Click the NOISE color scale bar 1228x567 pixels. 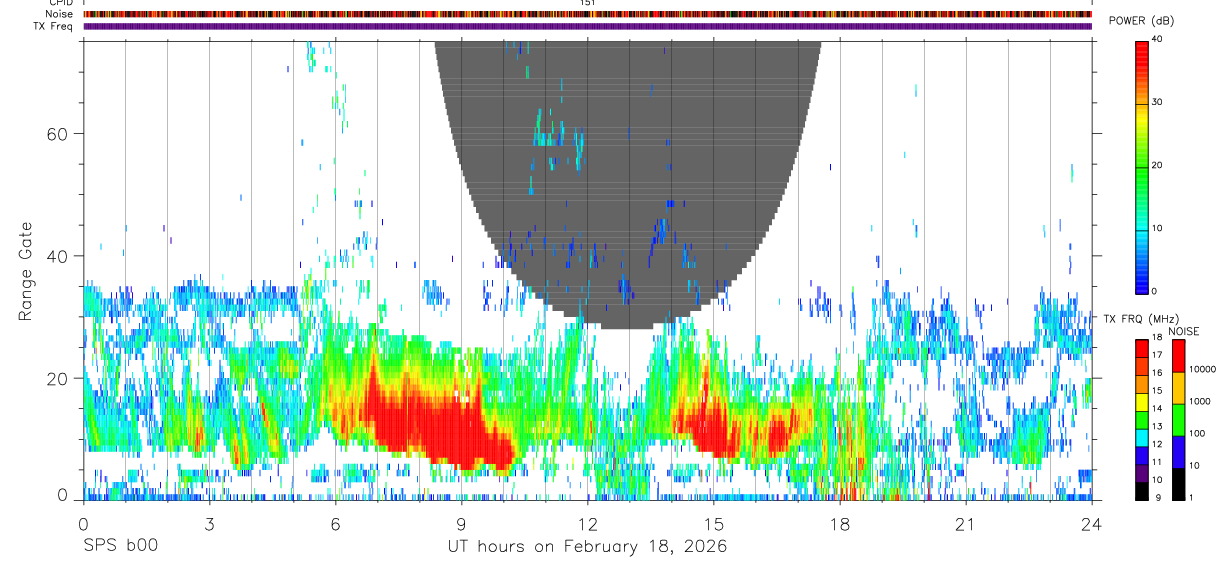1179,419
